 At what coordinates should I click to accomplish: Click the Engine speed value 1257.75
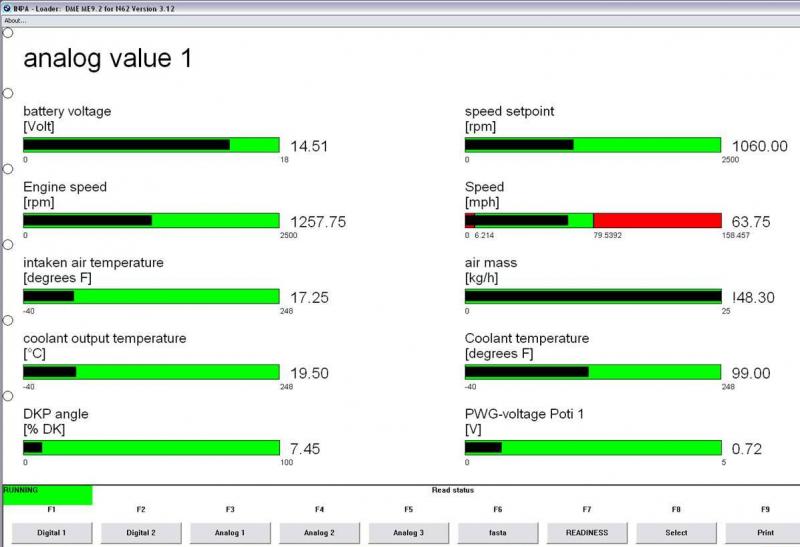(x=317, y=222)
